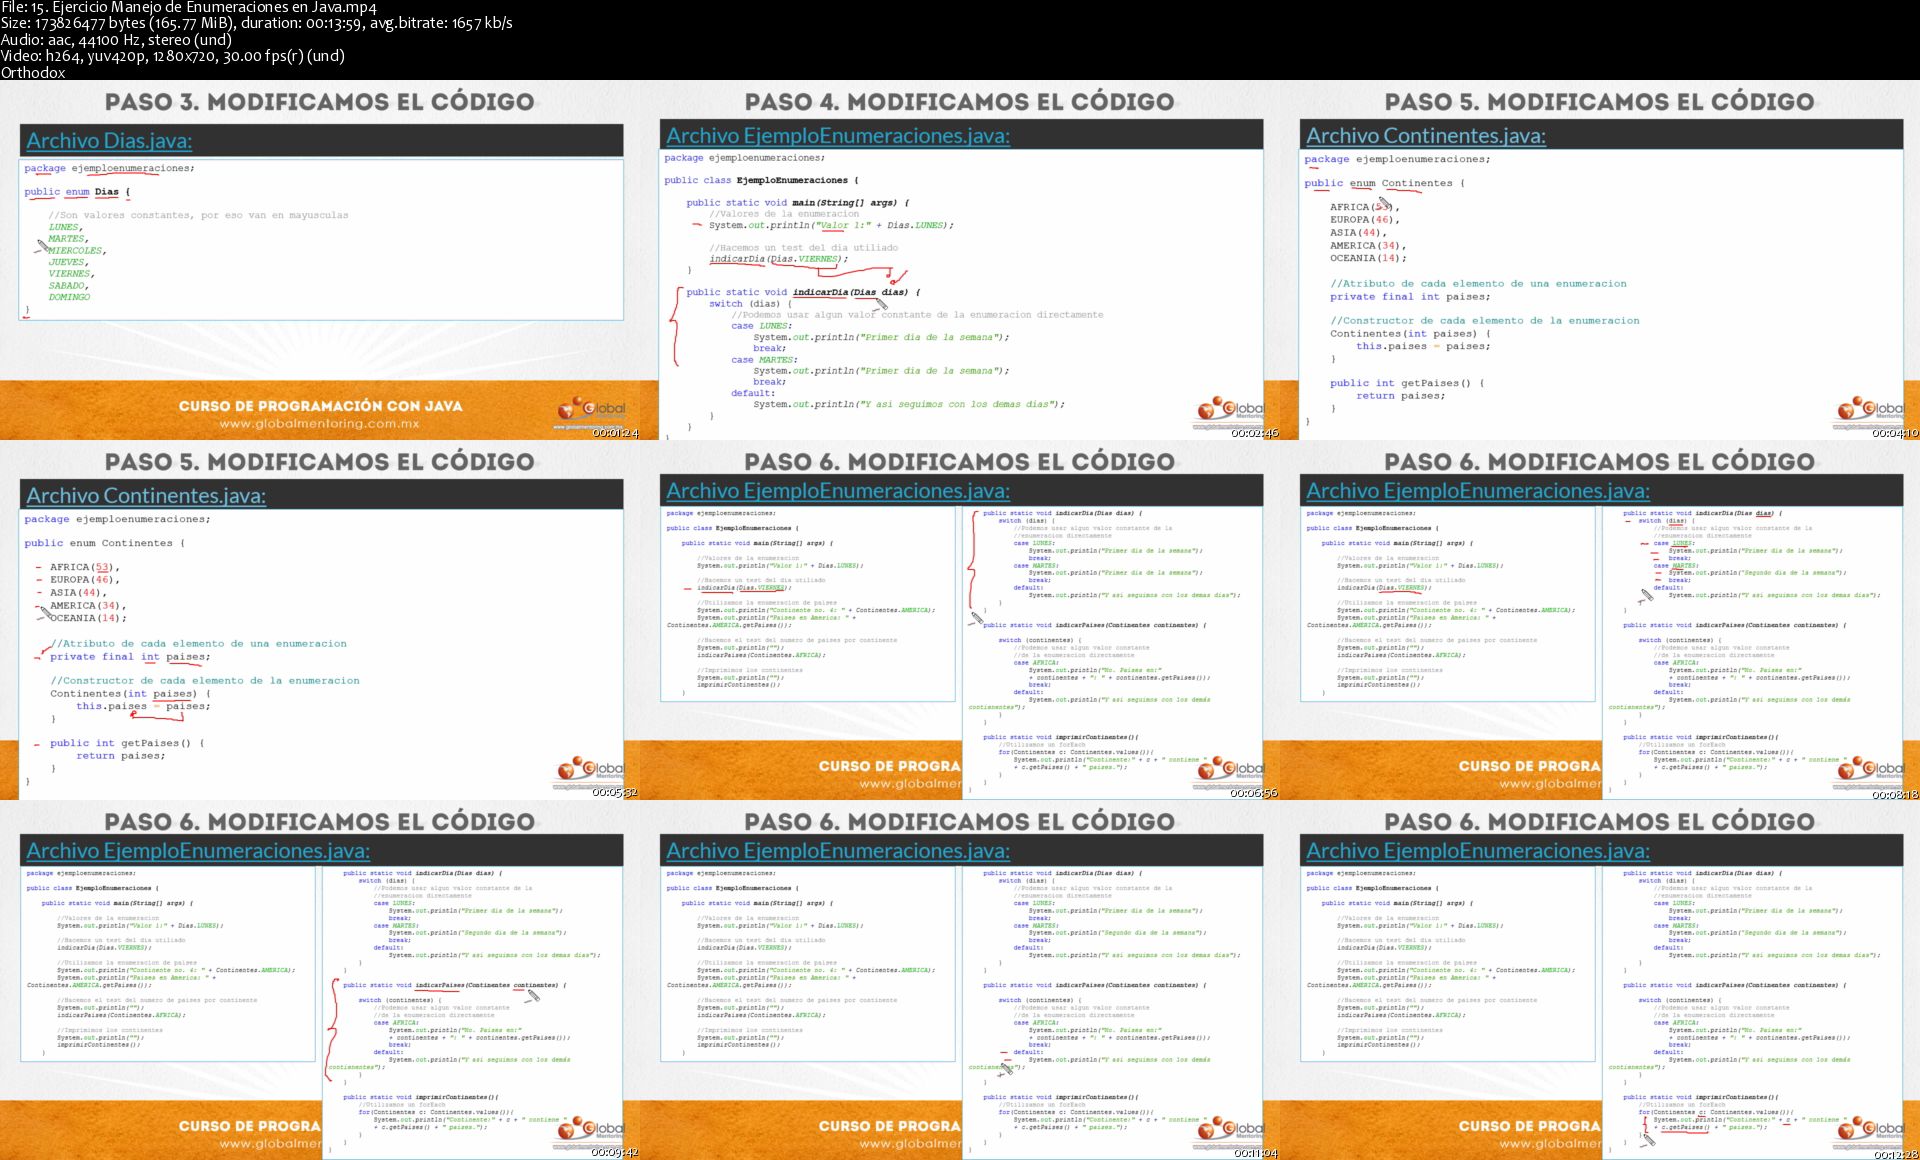
Task: Open the thumbnail frame stamped 00:09:42
Action: 320,980
